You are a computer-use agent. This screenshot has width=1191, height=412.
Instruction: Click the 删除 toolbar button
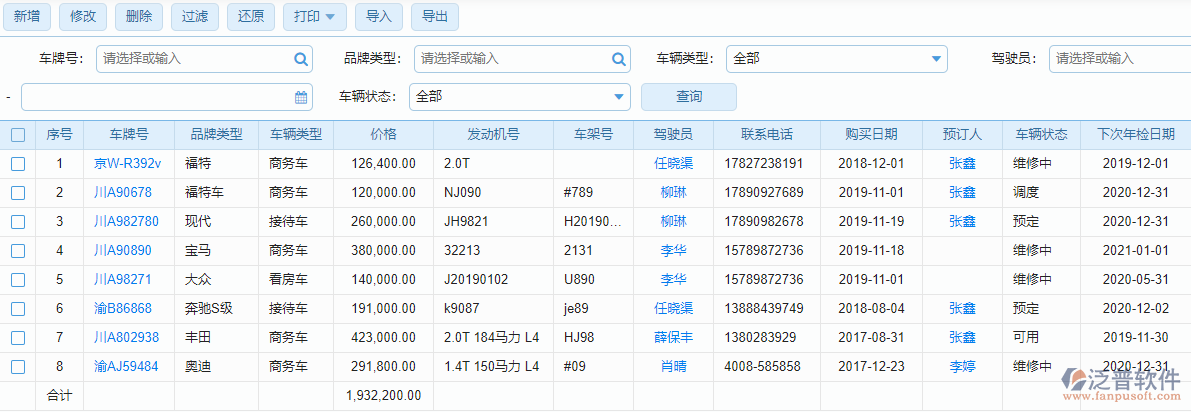pos(140,16)
